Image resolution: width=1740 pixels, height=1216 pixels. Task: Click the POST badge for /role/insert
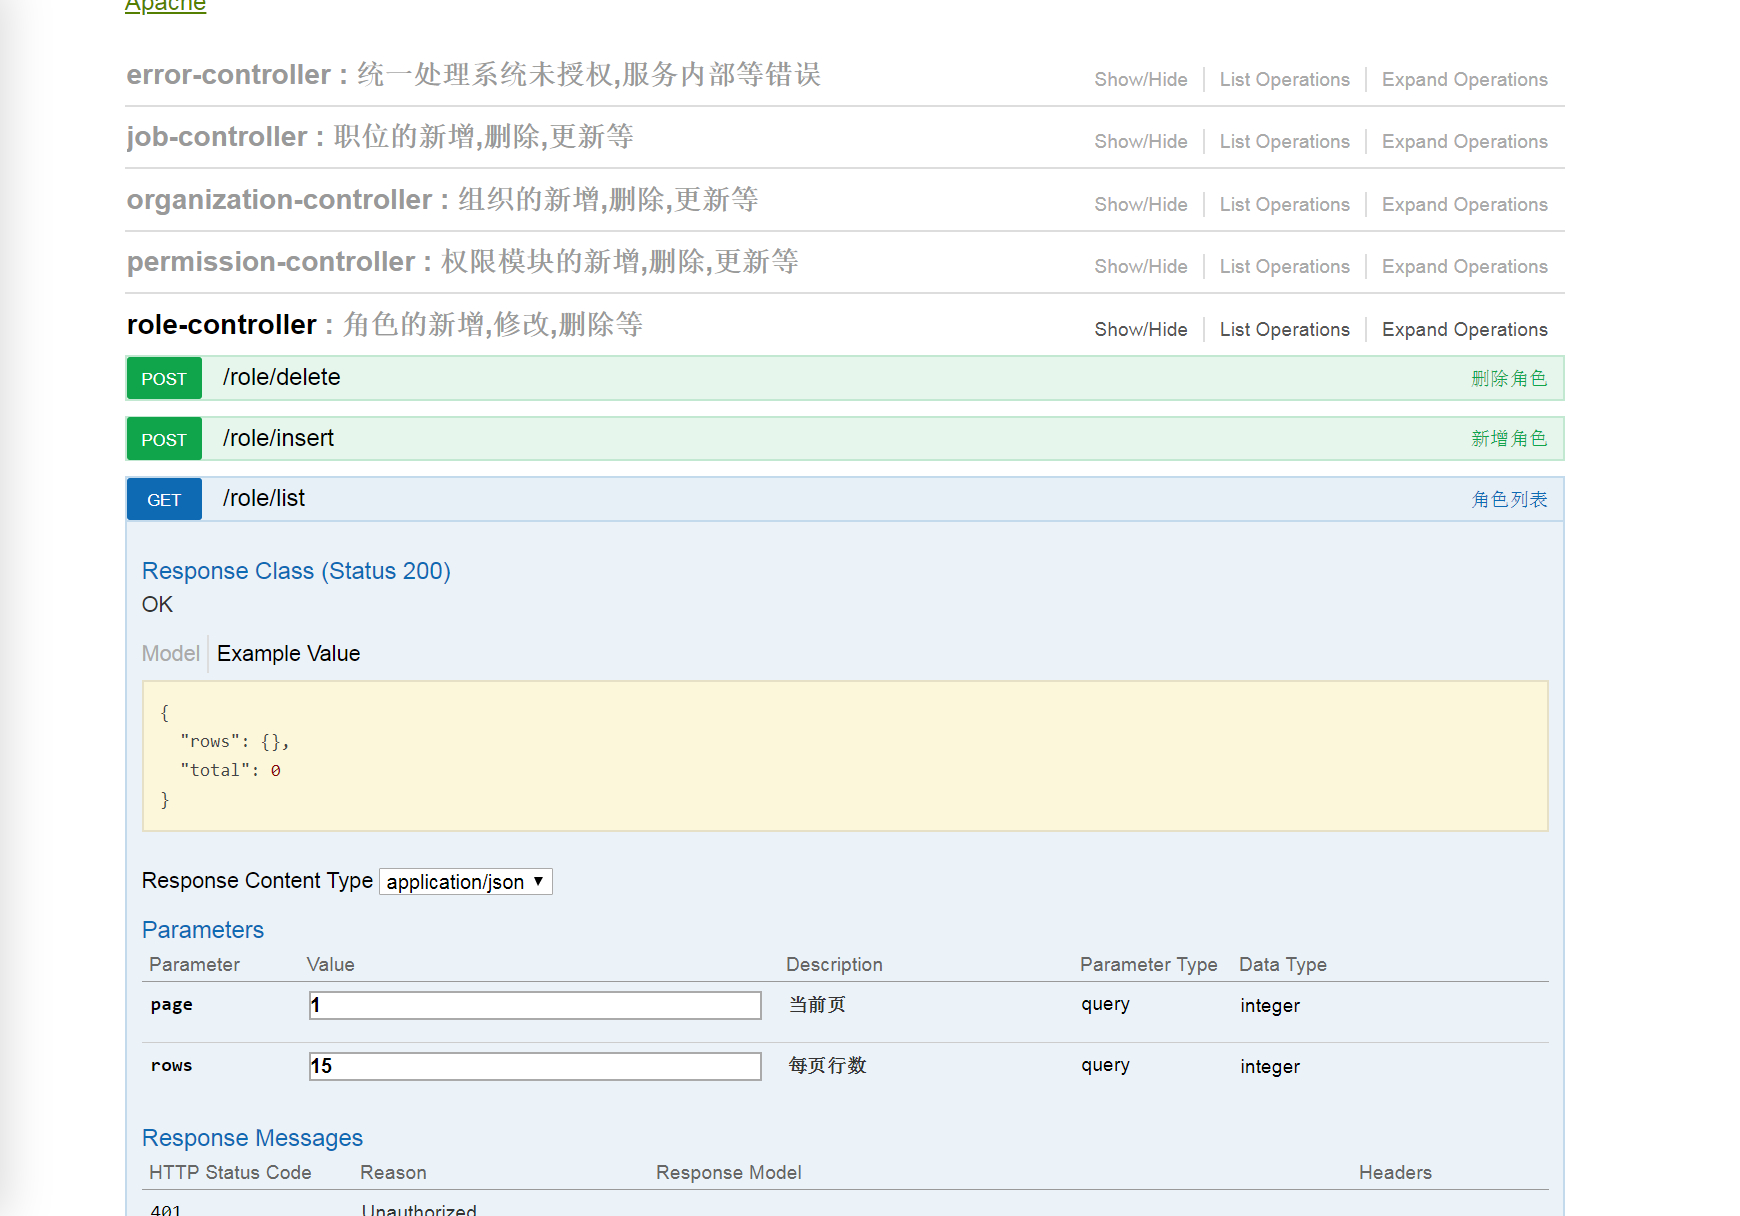point(164,439)
